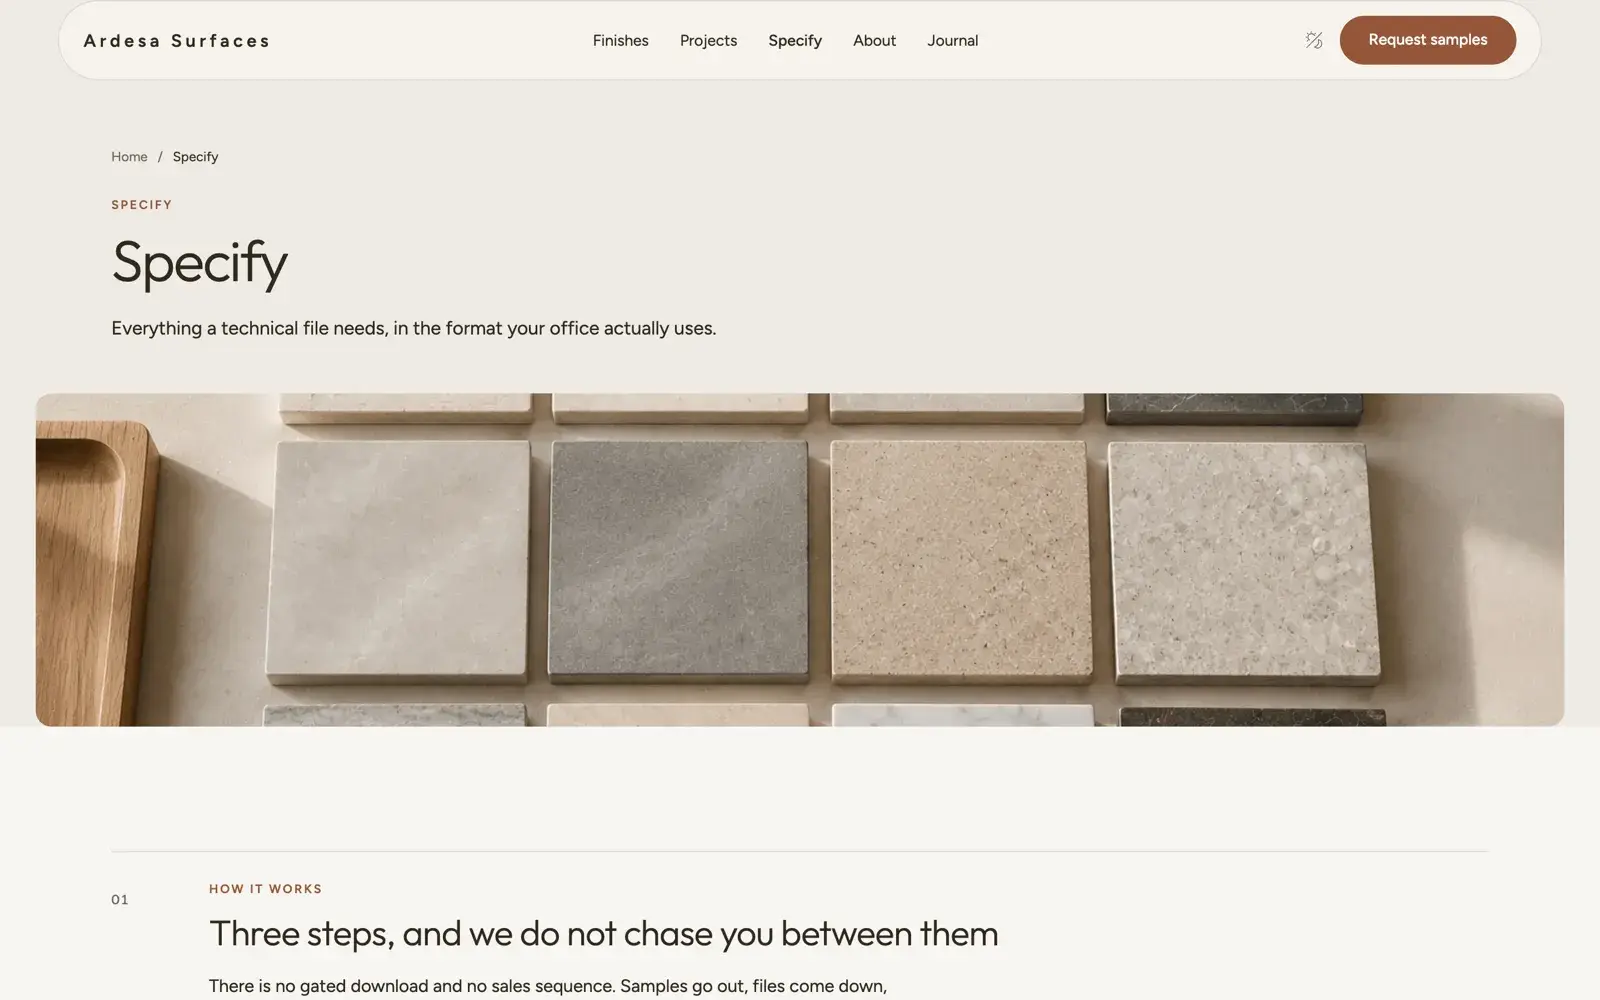Click the Specify breadcrumb item

coord(195,157)
